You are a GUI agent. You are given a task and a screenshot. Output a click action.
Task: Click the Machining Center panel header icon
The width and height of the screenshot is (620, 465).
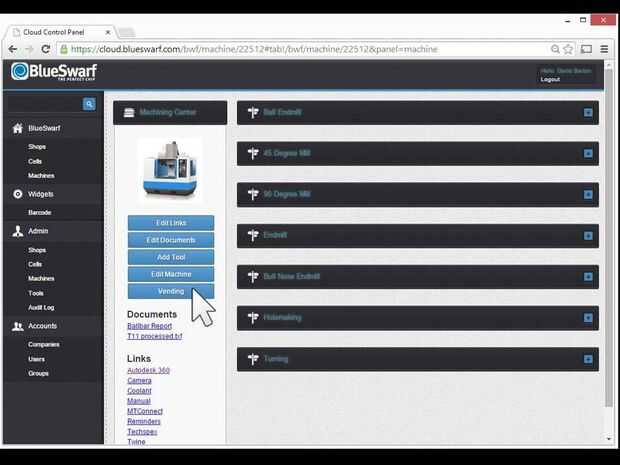click(x=129, y=113)
